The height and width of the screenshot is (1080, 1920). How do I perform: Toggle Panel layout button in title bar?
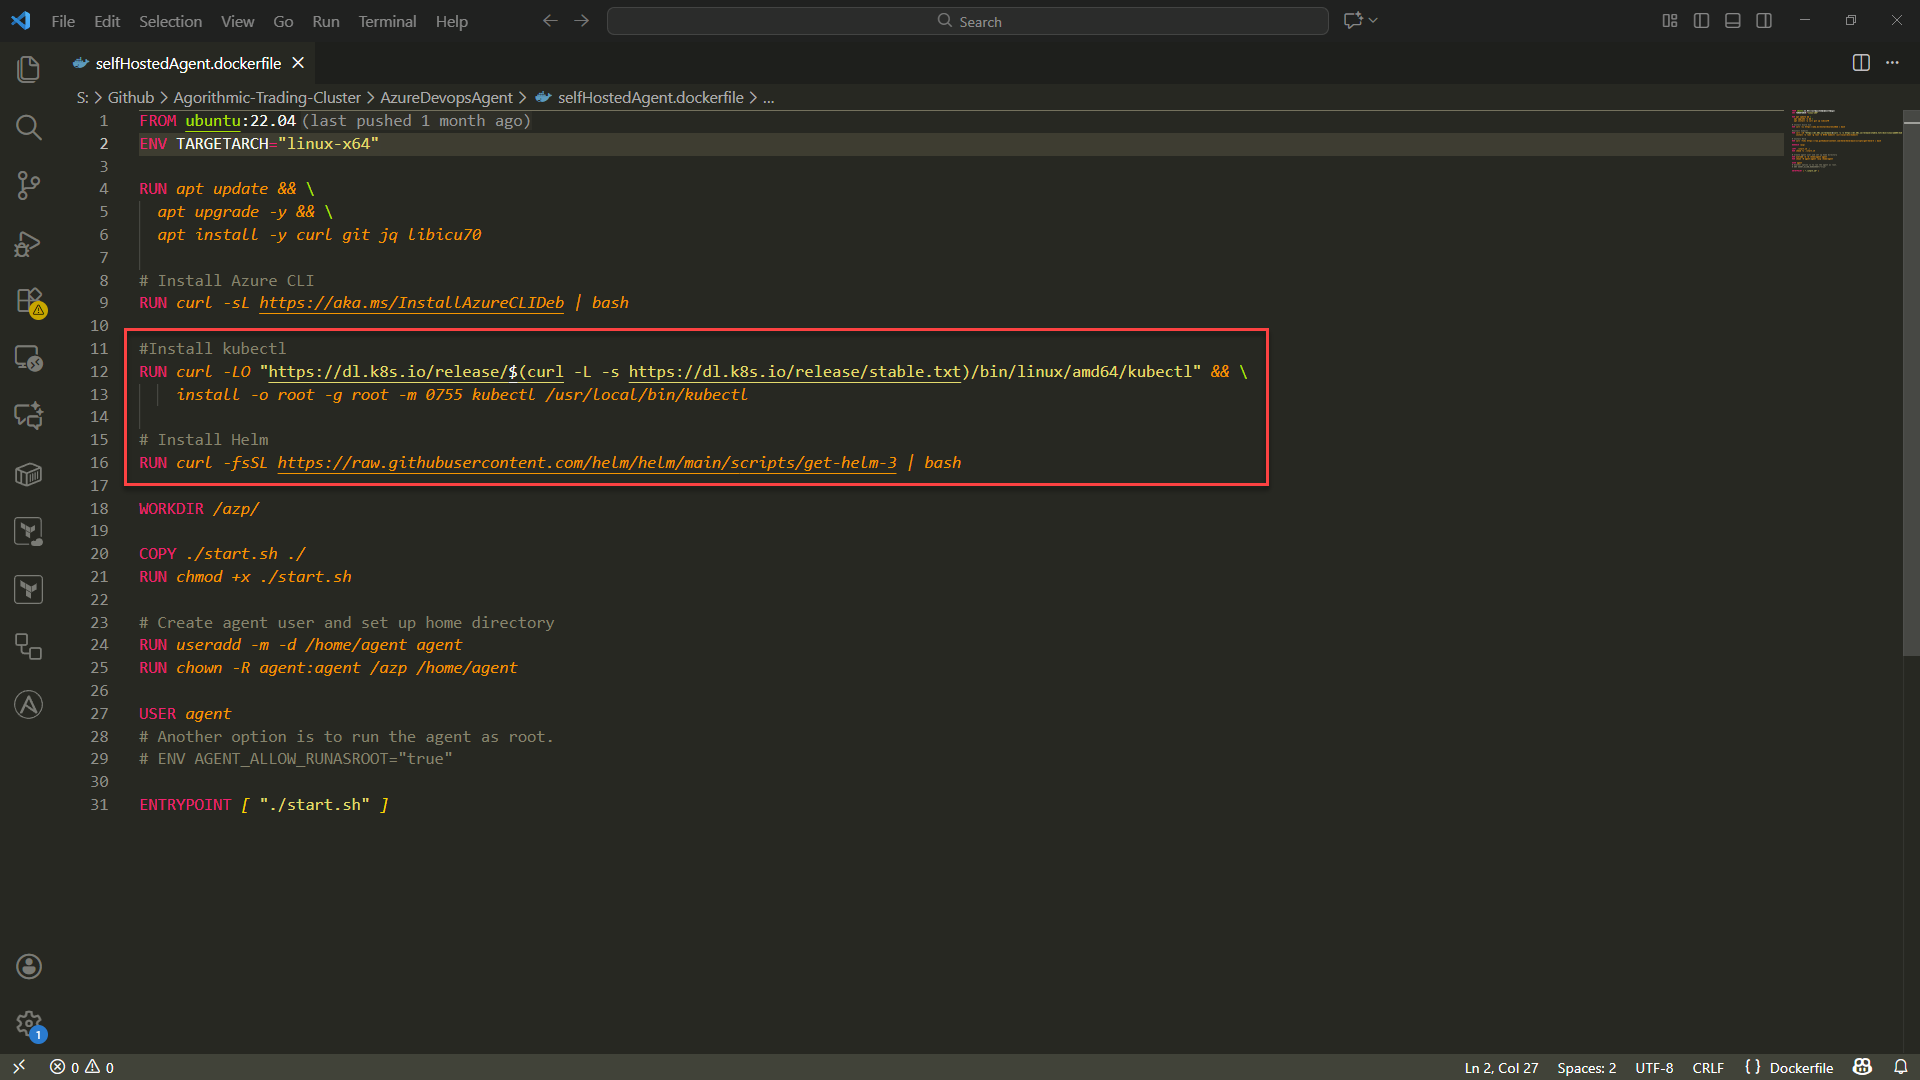coord(1733,21)
